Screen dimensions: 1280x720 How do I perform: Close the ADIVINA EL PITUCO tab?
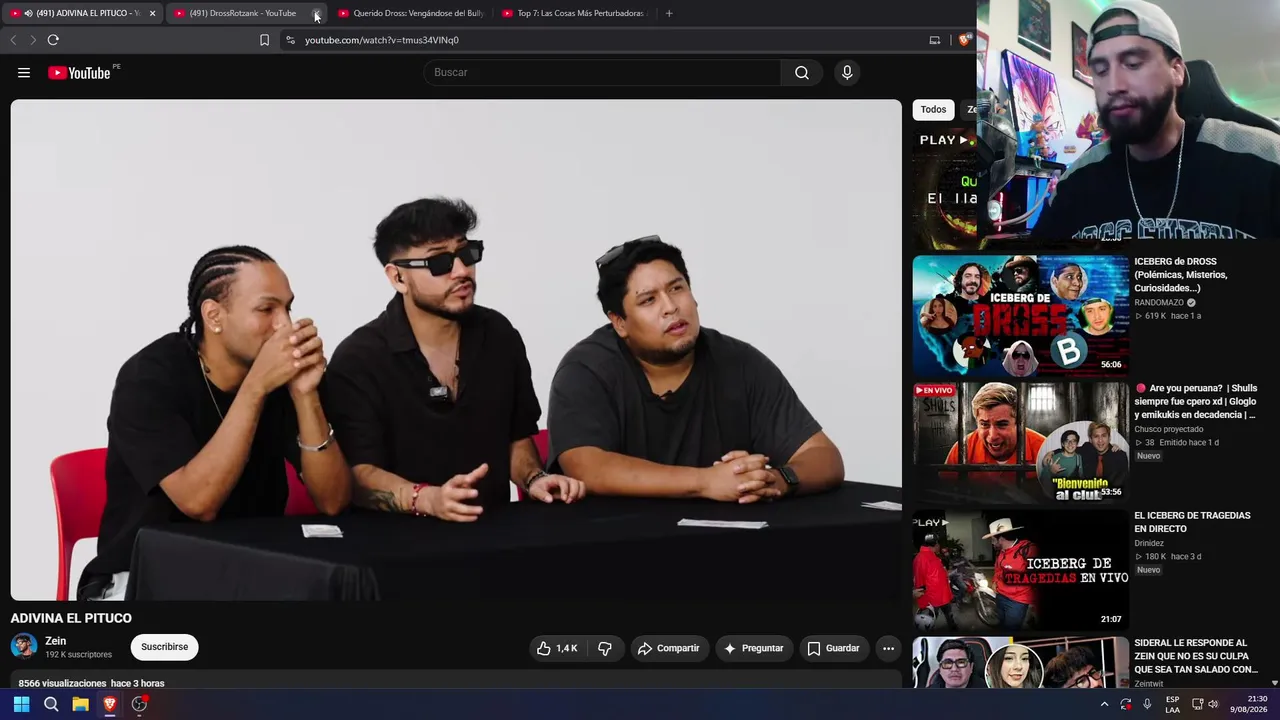click(152, 13)
